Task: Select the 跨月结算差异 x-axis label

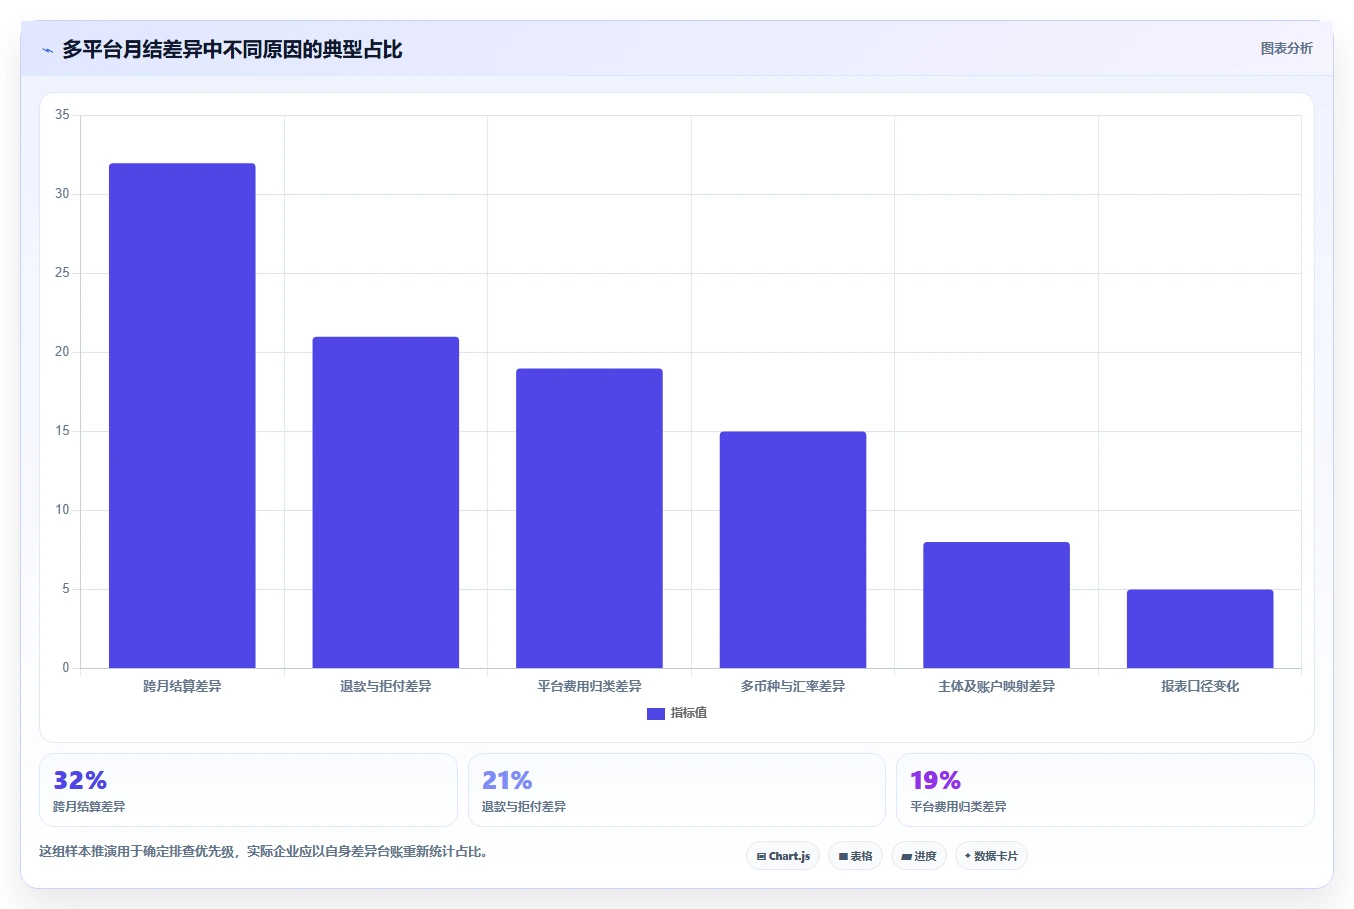Action: (182, 686)
